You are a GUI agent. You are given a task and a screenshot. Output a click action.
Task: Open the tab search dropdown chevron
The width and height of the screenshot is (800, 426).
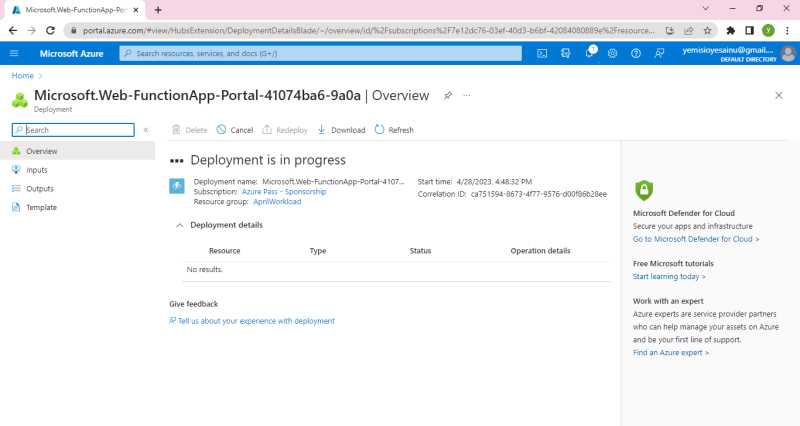tap(706, 8)
